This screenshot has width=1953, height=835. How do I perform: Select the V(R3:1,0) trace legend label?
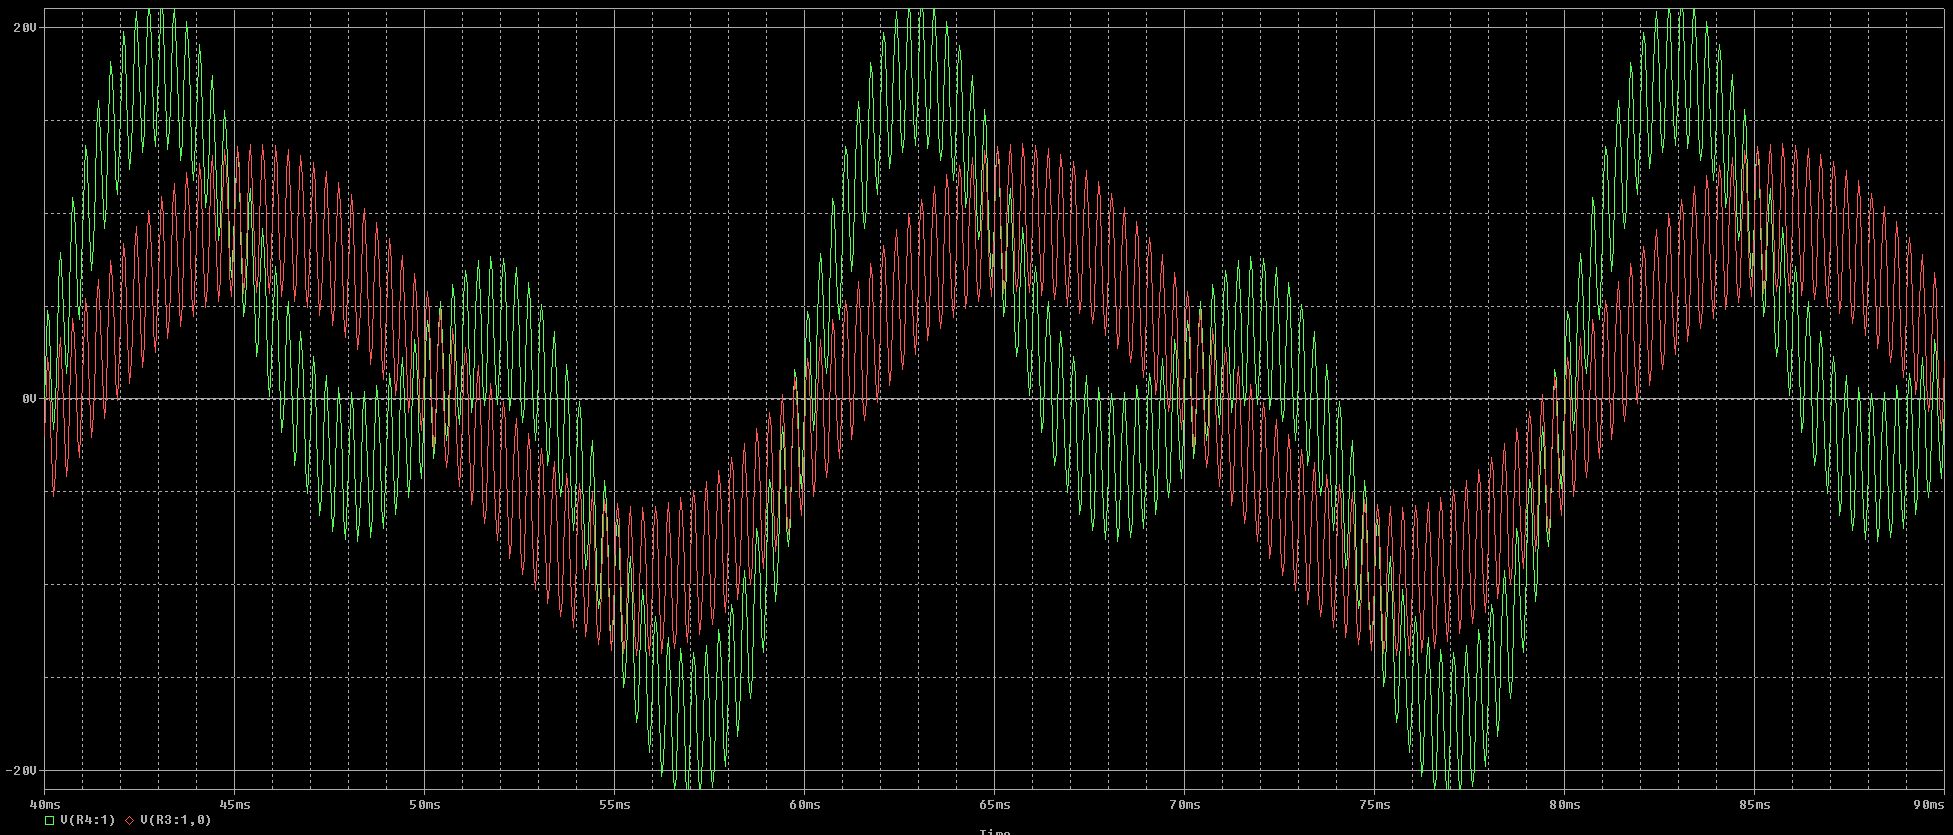pos(175,820)
